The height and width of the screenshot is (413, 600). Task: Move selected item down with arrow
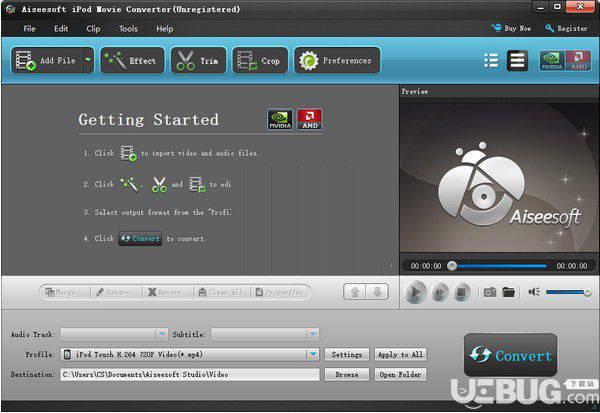click(x=377, y=292)
